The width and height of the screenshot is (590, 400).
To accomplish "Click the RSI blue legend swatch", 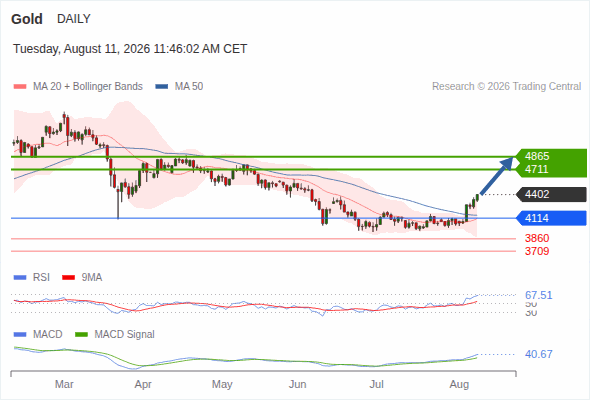I will 20,278.
